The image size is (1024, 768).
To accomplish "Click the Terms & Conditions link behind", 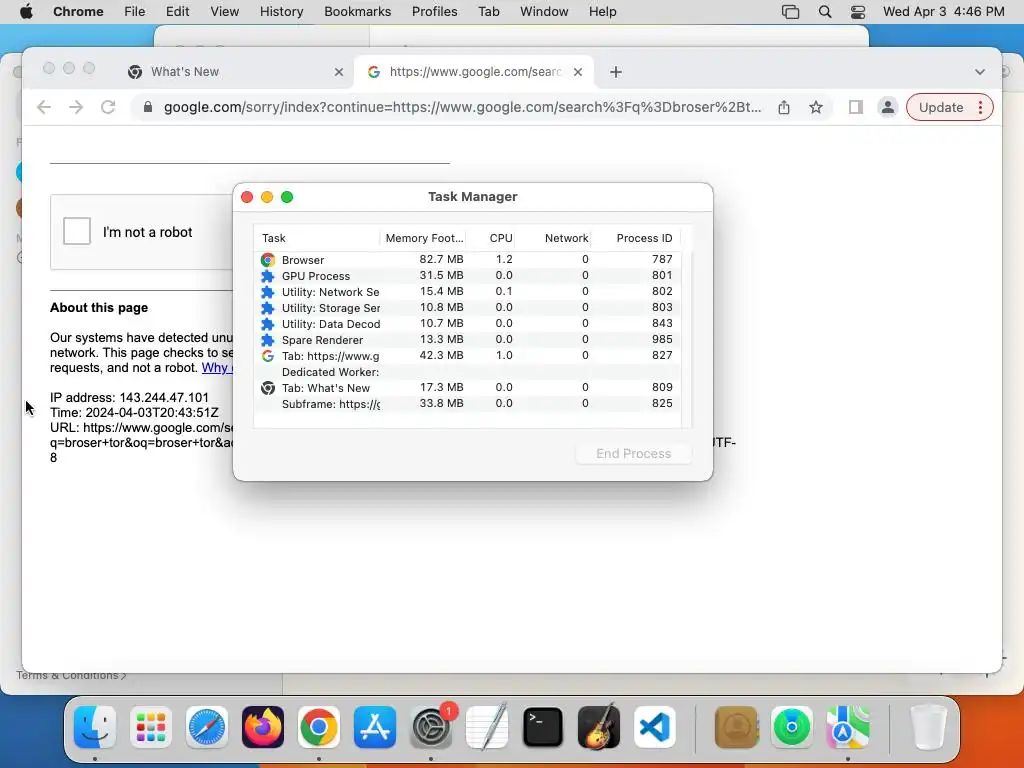I will pos(71,676).
